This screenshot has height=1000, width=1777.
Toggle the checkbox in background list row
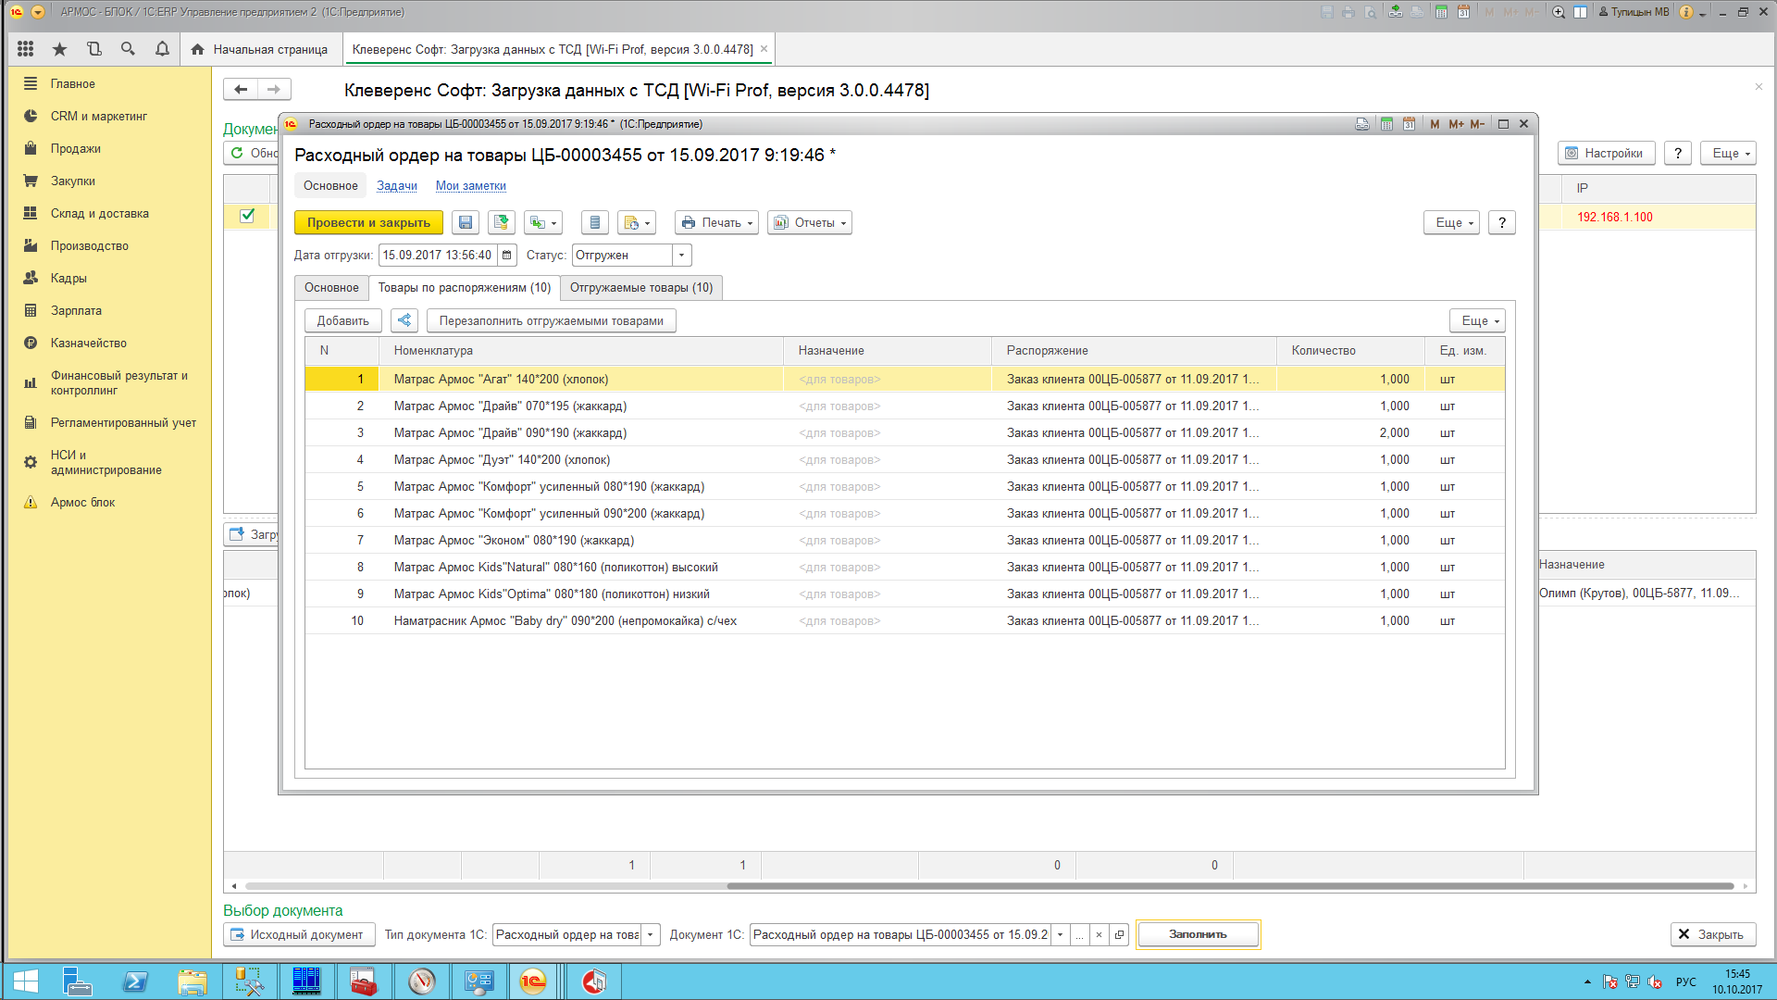(247, 215)
